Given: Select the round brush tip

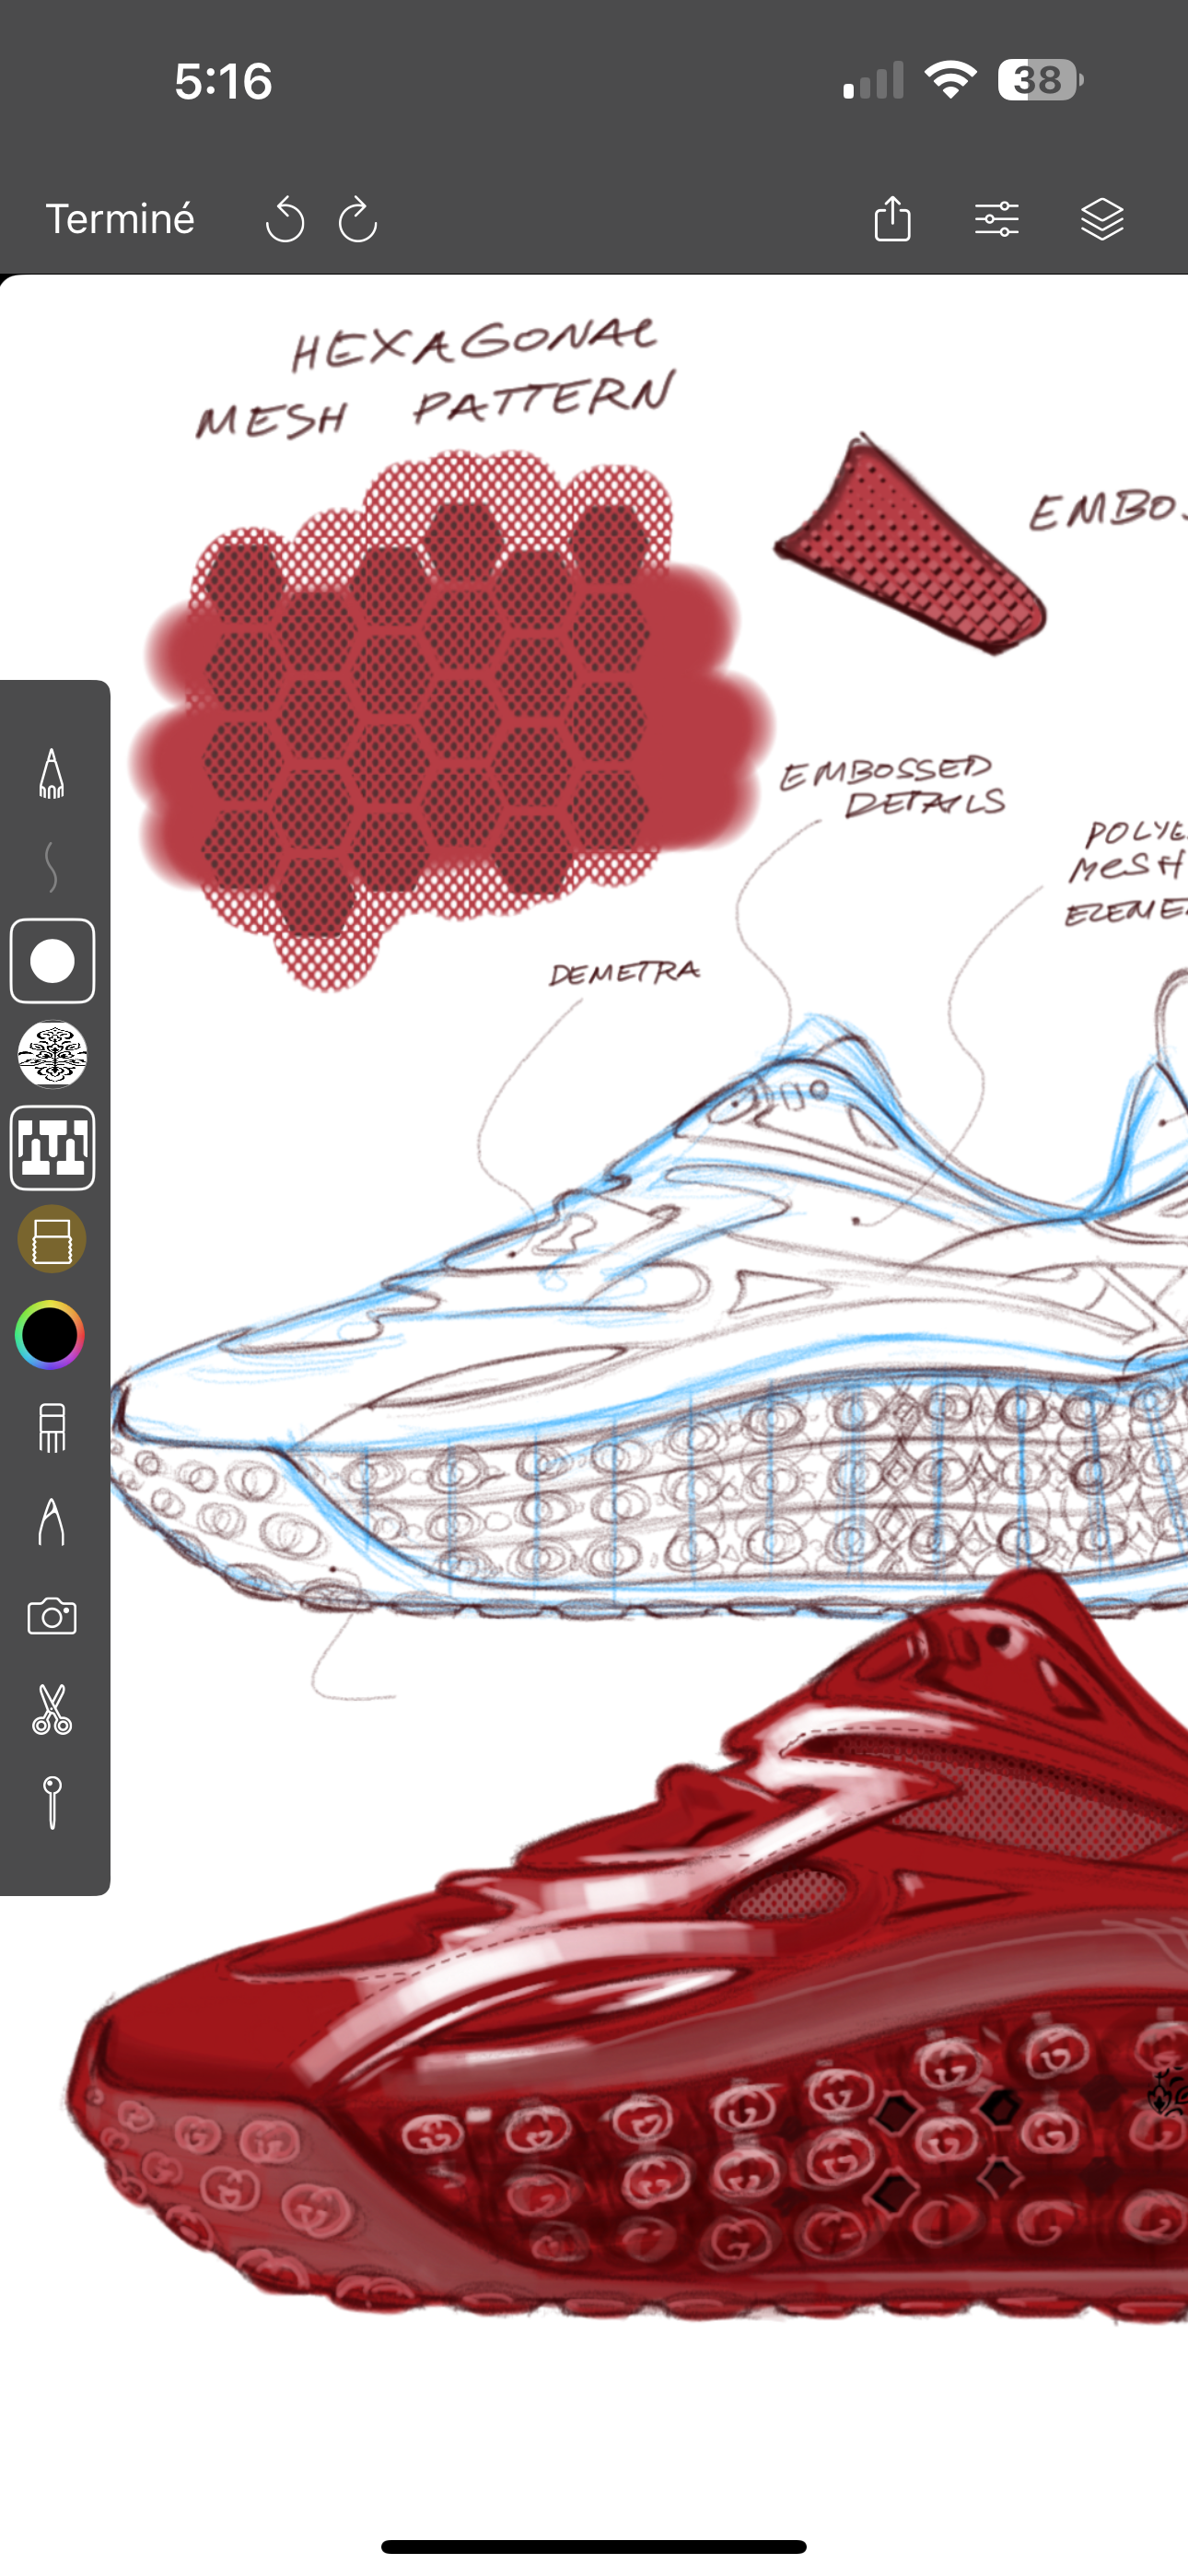Looking at the screenshot, I should (x=52, y=960).
